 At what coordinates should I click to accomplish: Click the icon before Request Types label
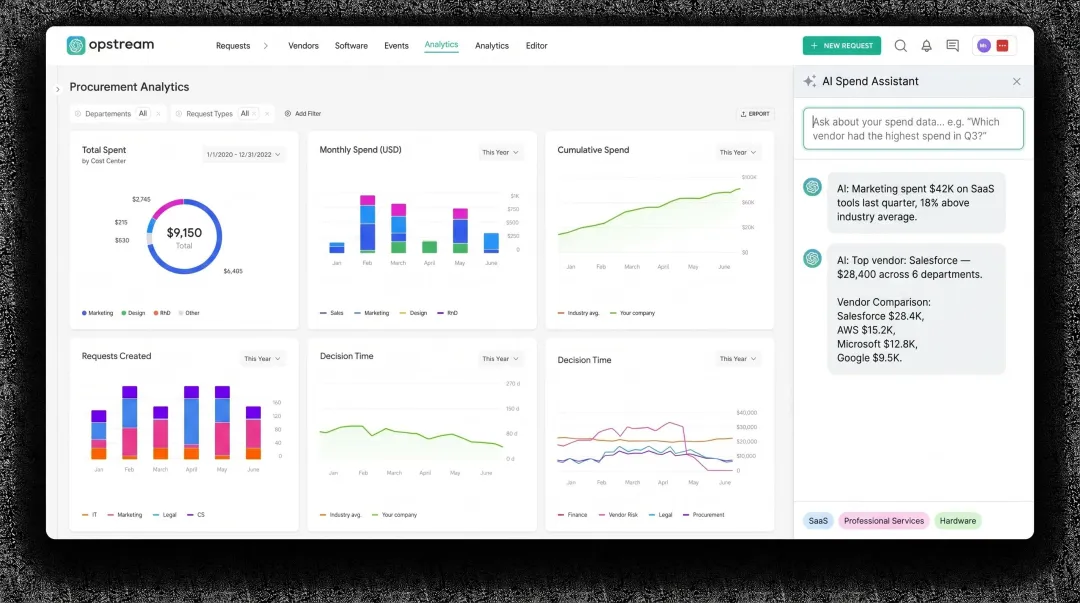pos(179,114)
